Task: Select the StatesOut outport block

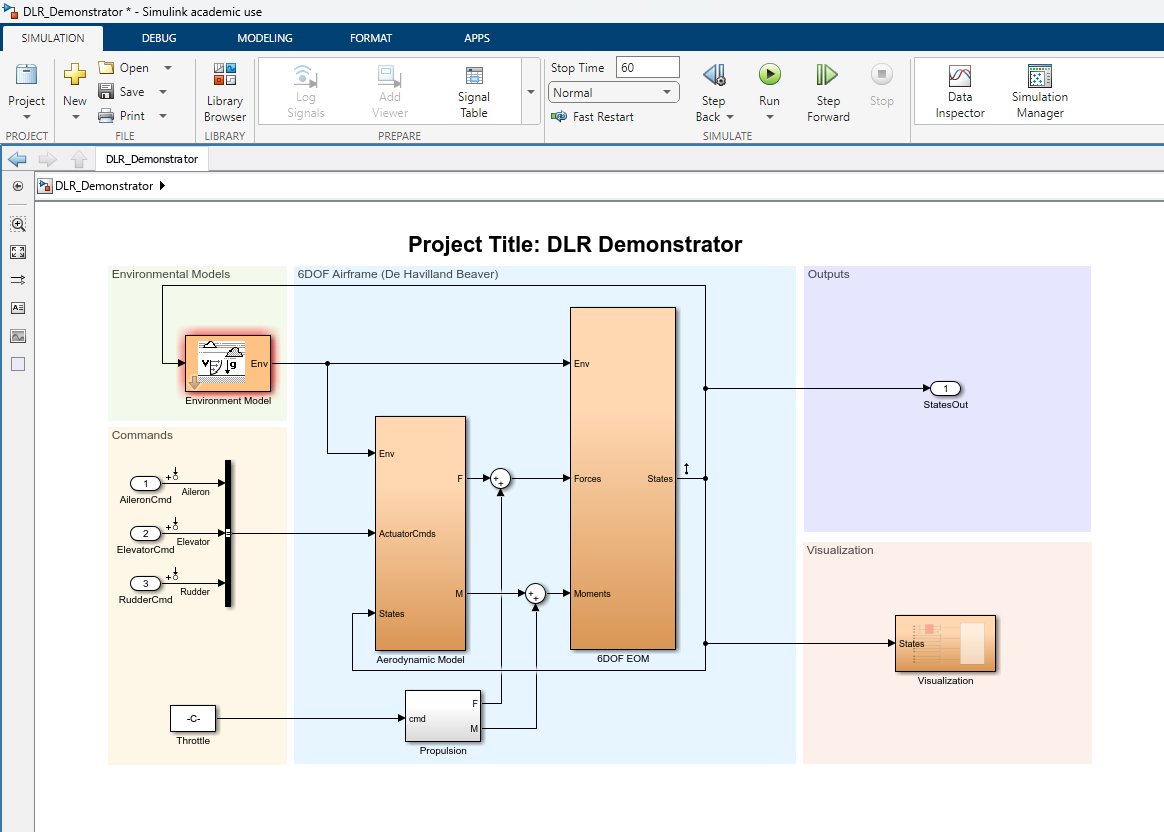Action: [945, 388]
